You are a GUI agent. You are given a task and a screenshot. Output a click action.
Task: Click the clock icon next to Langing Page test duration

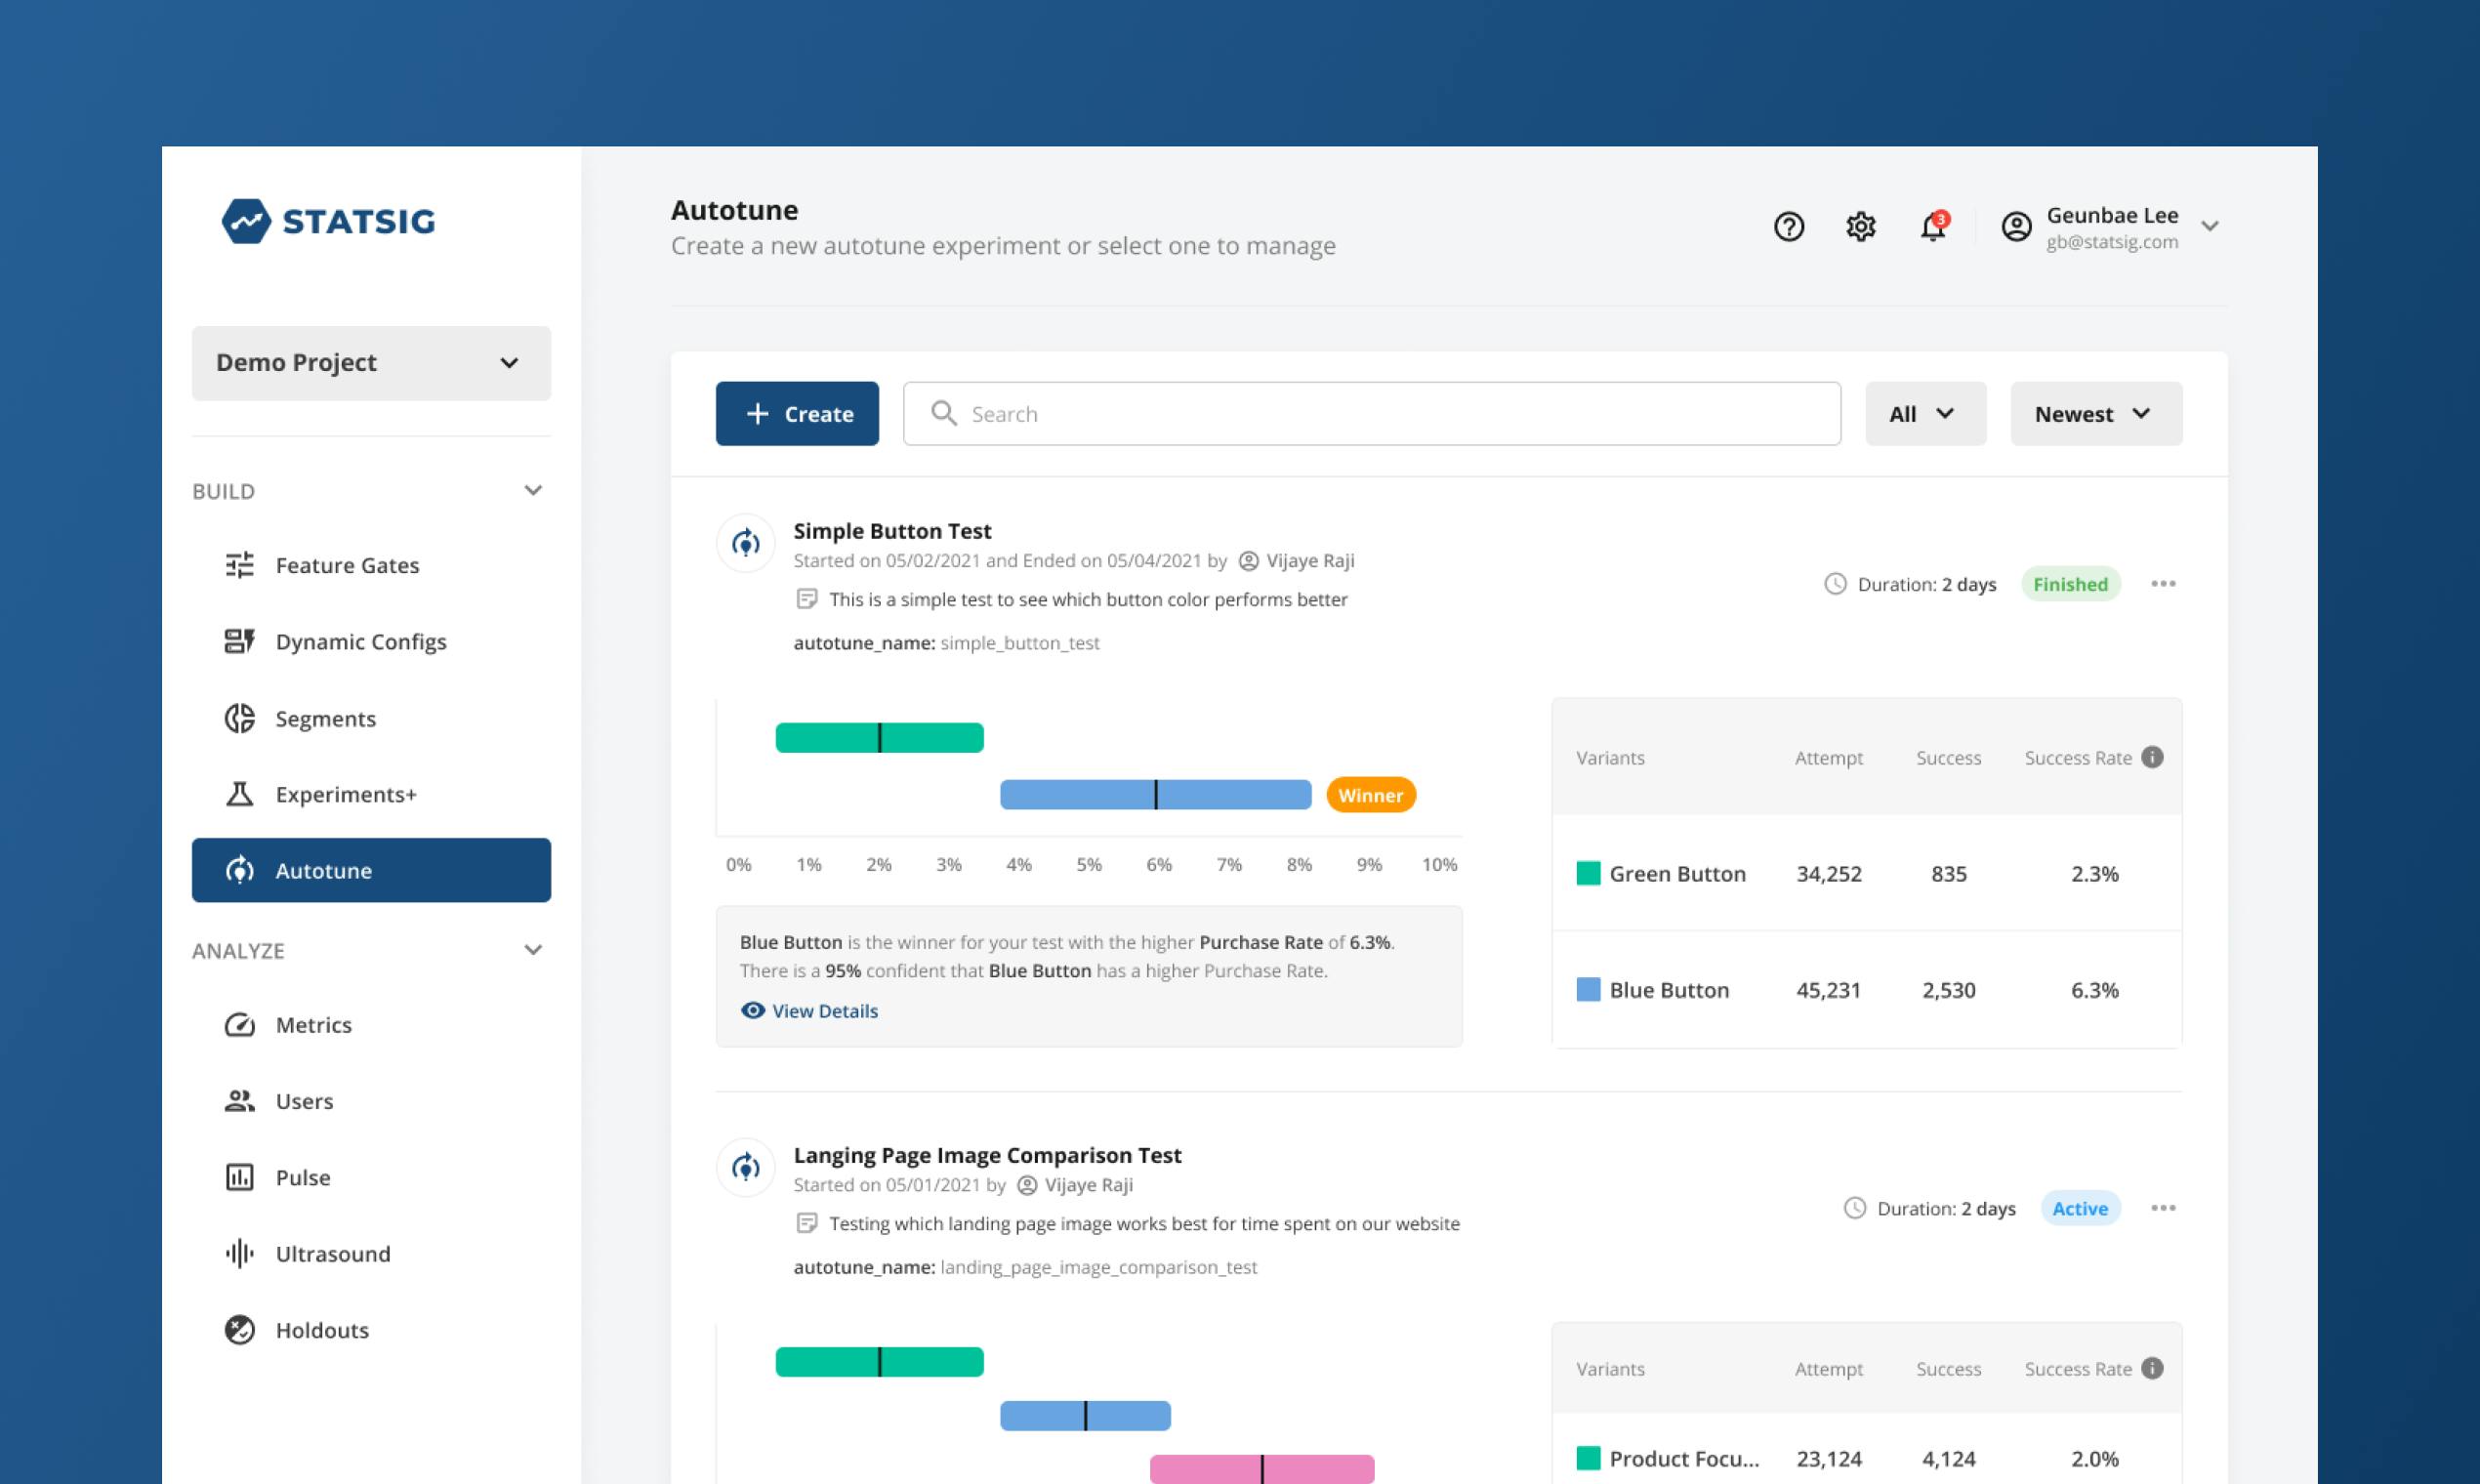tap(1855, 1208)
